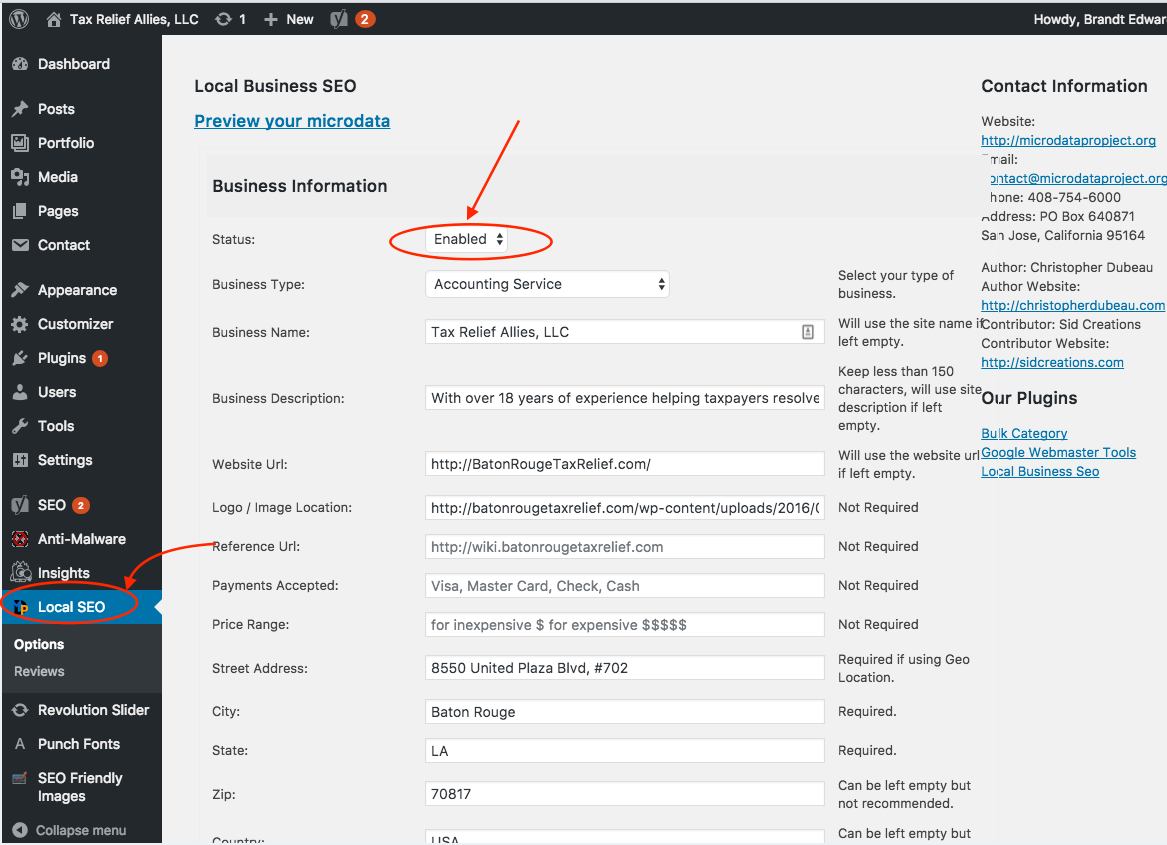Click the Local SEO plugin icon
1167x845 pixels.
point(21,608)
